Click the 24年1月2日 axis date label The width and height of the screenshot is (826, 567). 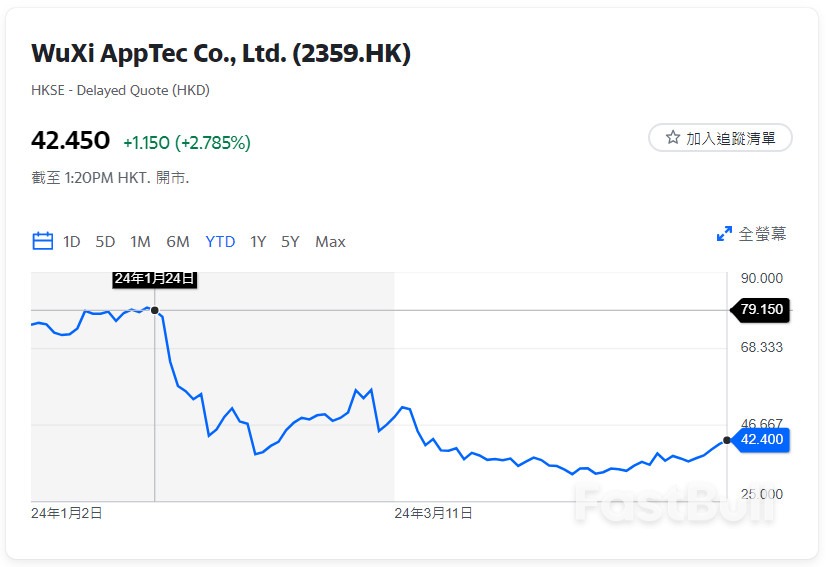pyautogui.click(x=66, y=513)
